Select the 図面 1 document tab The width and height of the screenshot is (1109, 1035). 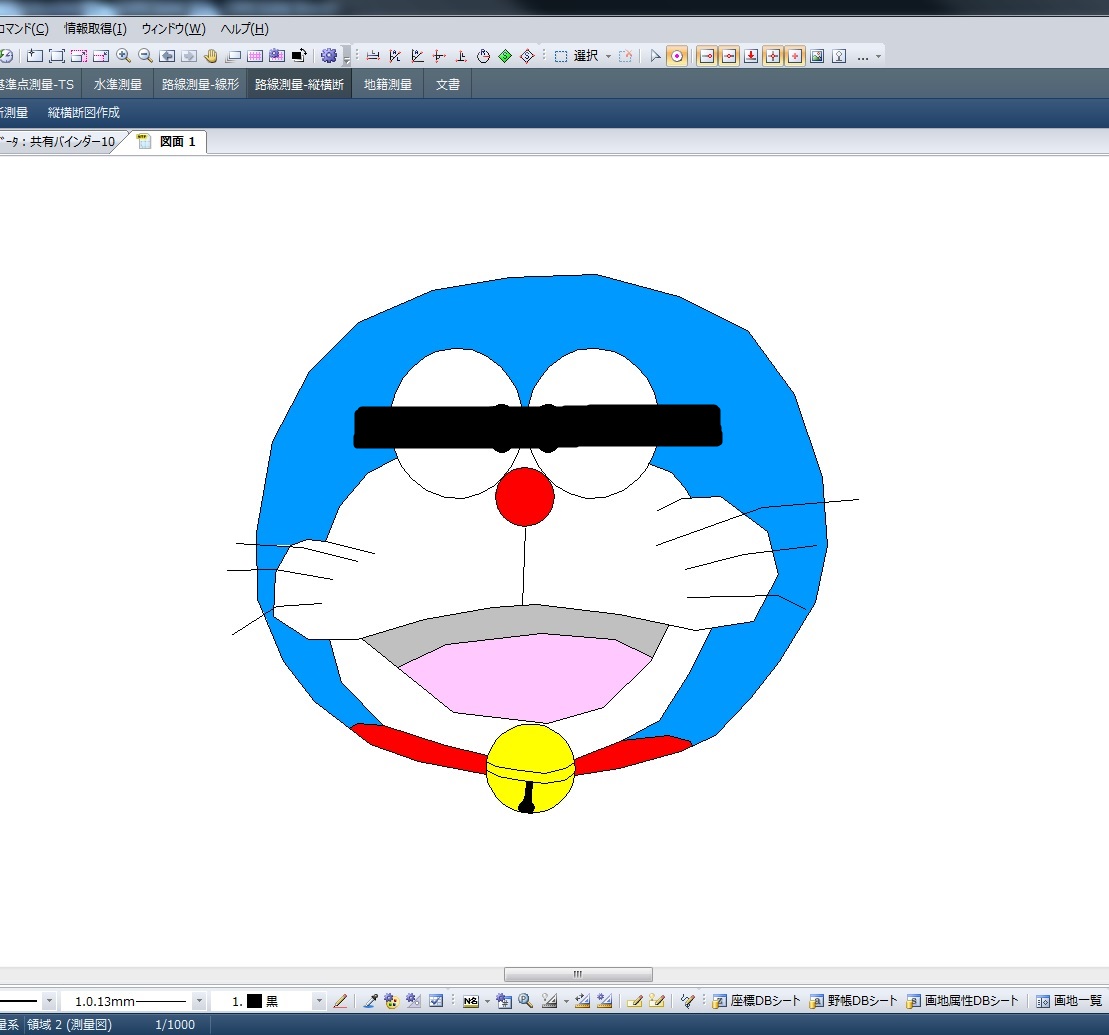(x=167, y=141)
